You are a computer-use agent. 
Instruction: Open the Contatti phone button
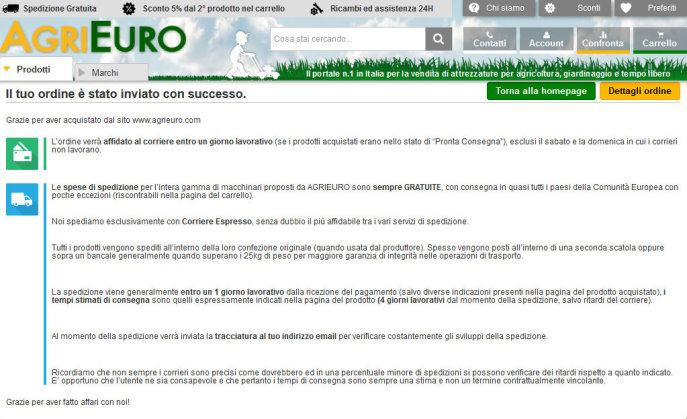(489, 39)
